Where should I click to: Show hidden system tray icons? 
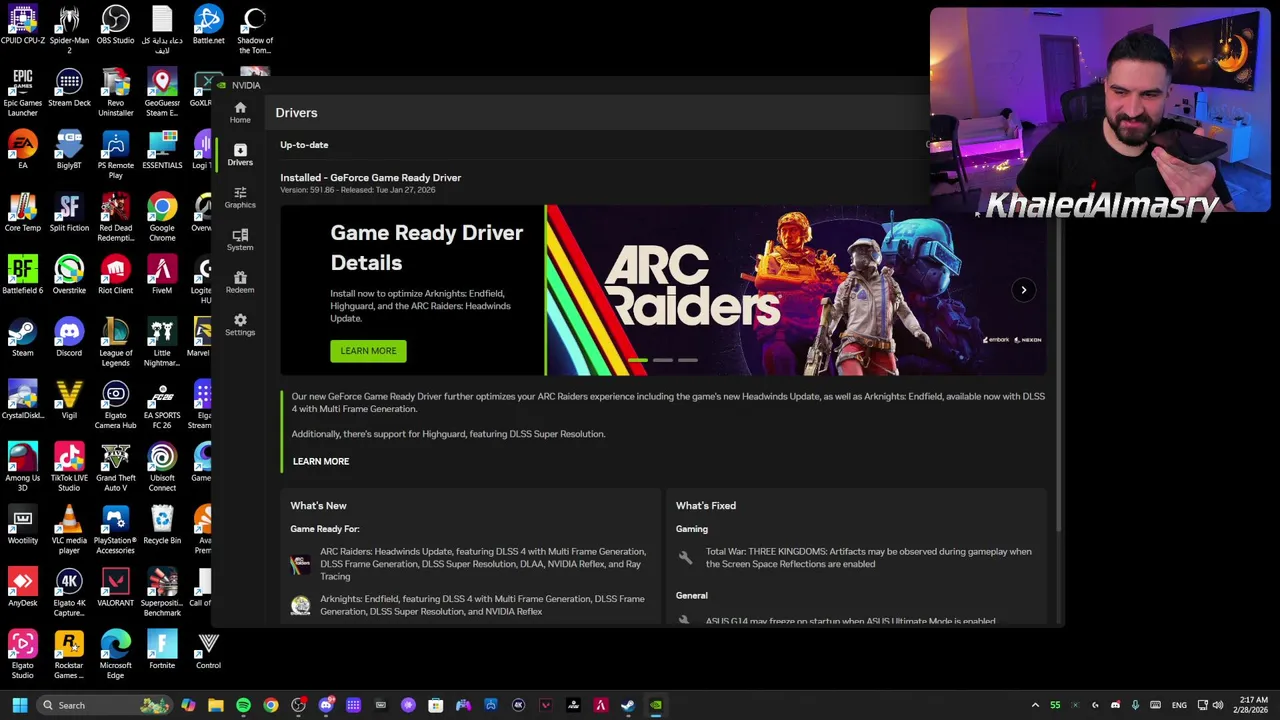pos(1035,705)
